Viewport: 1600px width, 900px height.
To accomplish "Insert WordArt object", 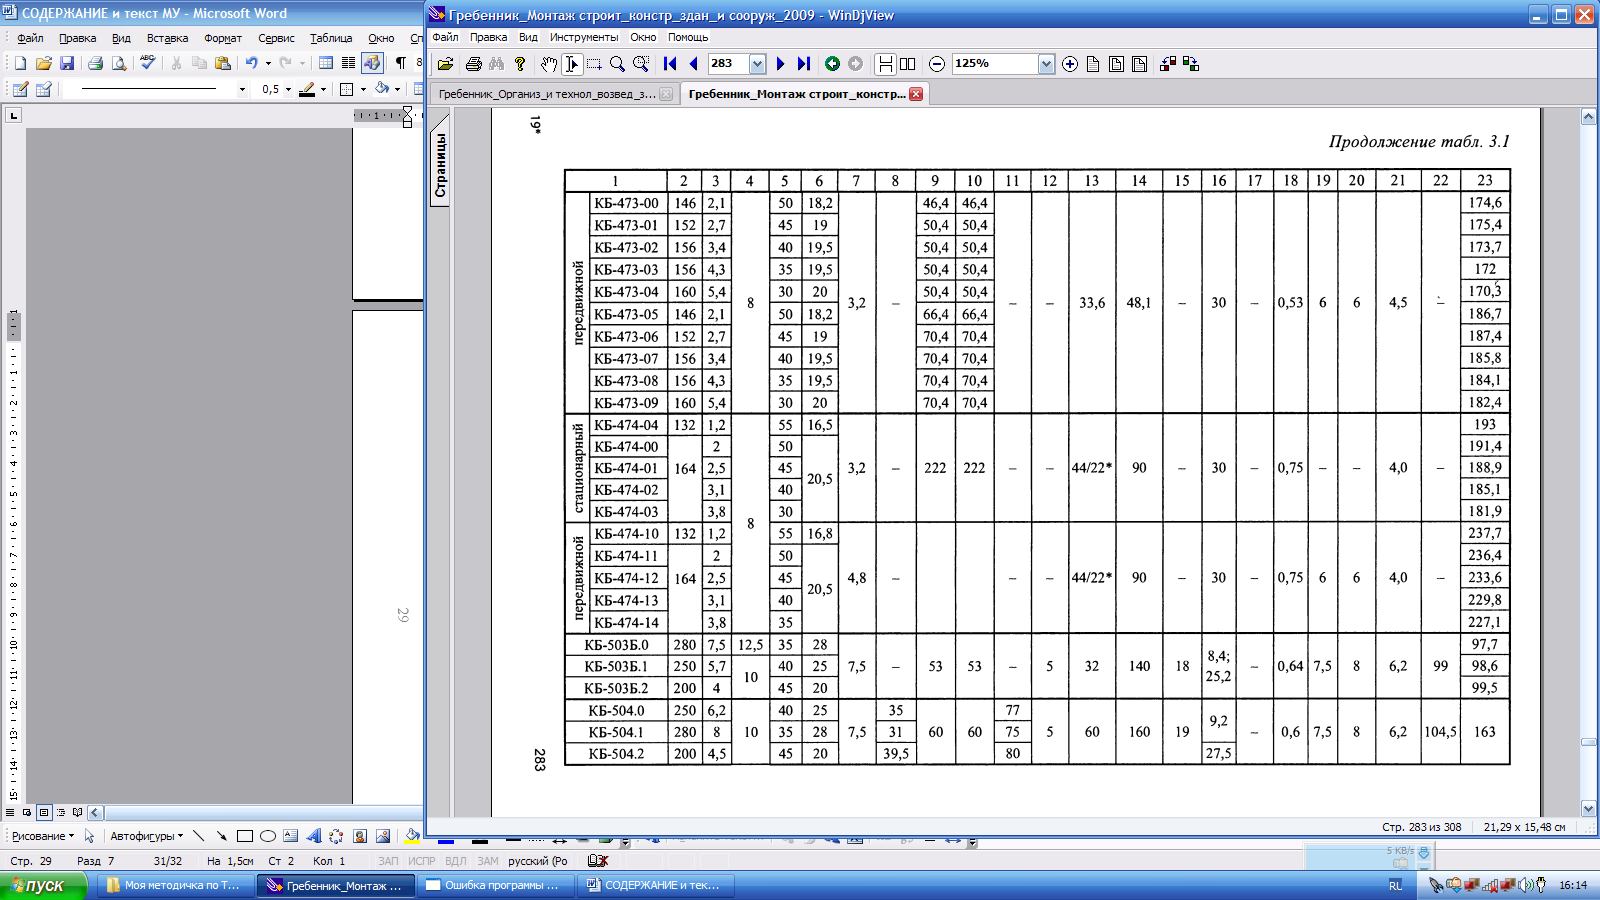I will (x=314, y=836).
